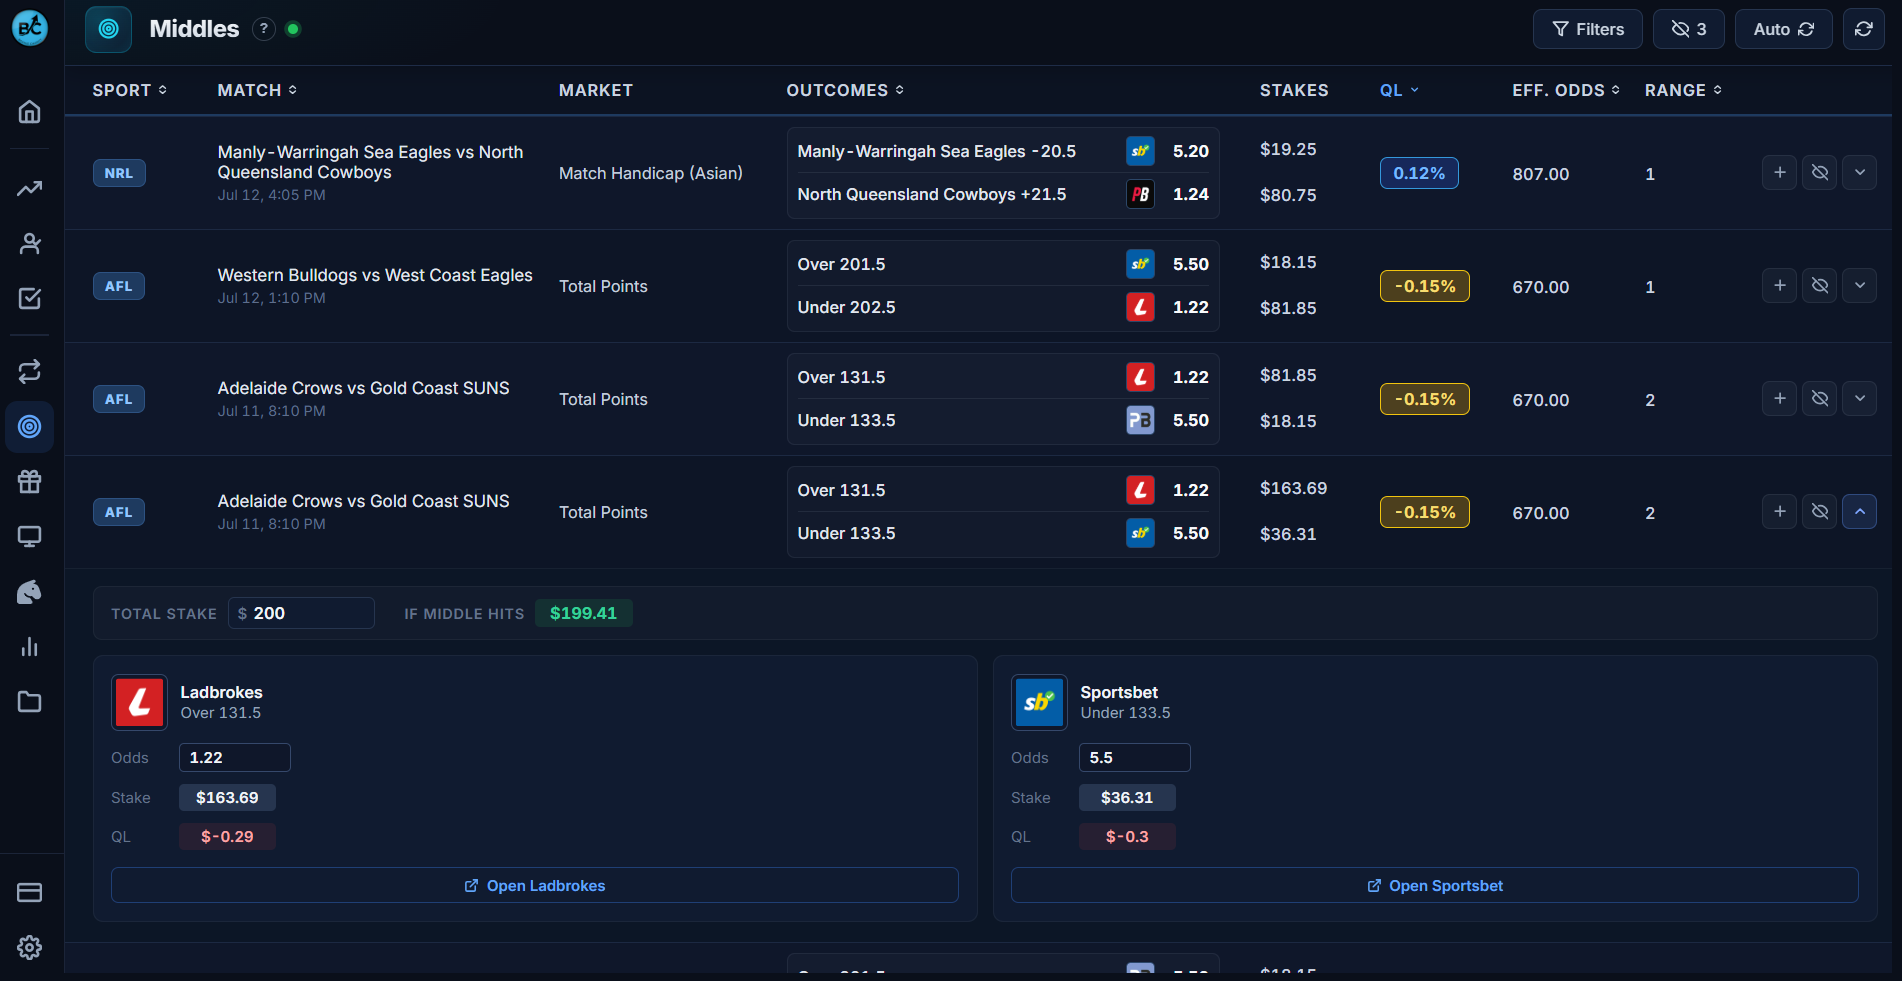This screenshot has width=1902, height=981.
Task: Open the gift promotions sidebar icon
Action: tap(30, 482)
